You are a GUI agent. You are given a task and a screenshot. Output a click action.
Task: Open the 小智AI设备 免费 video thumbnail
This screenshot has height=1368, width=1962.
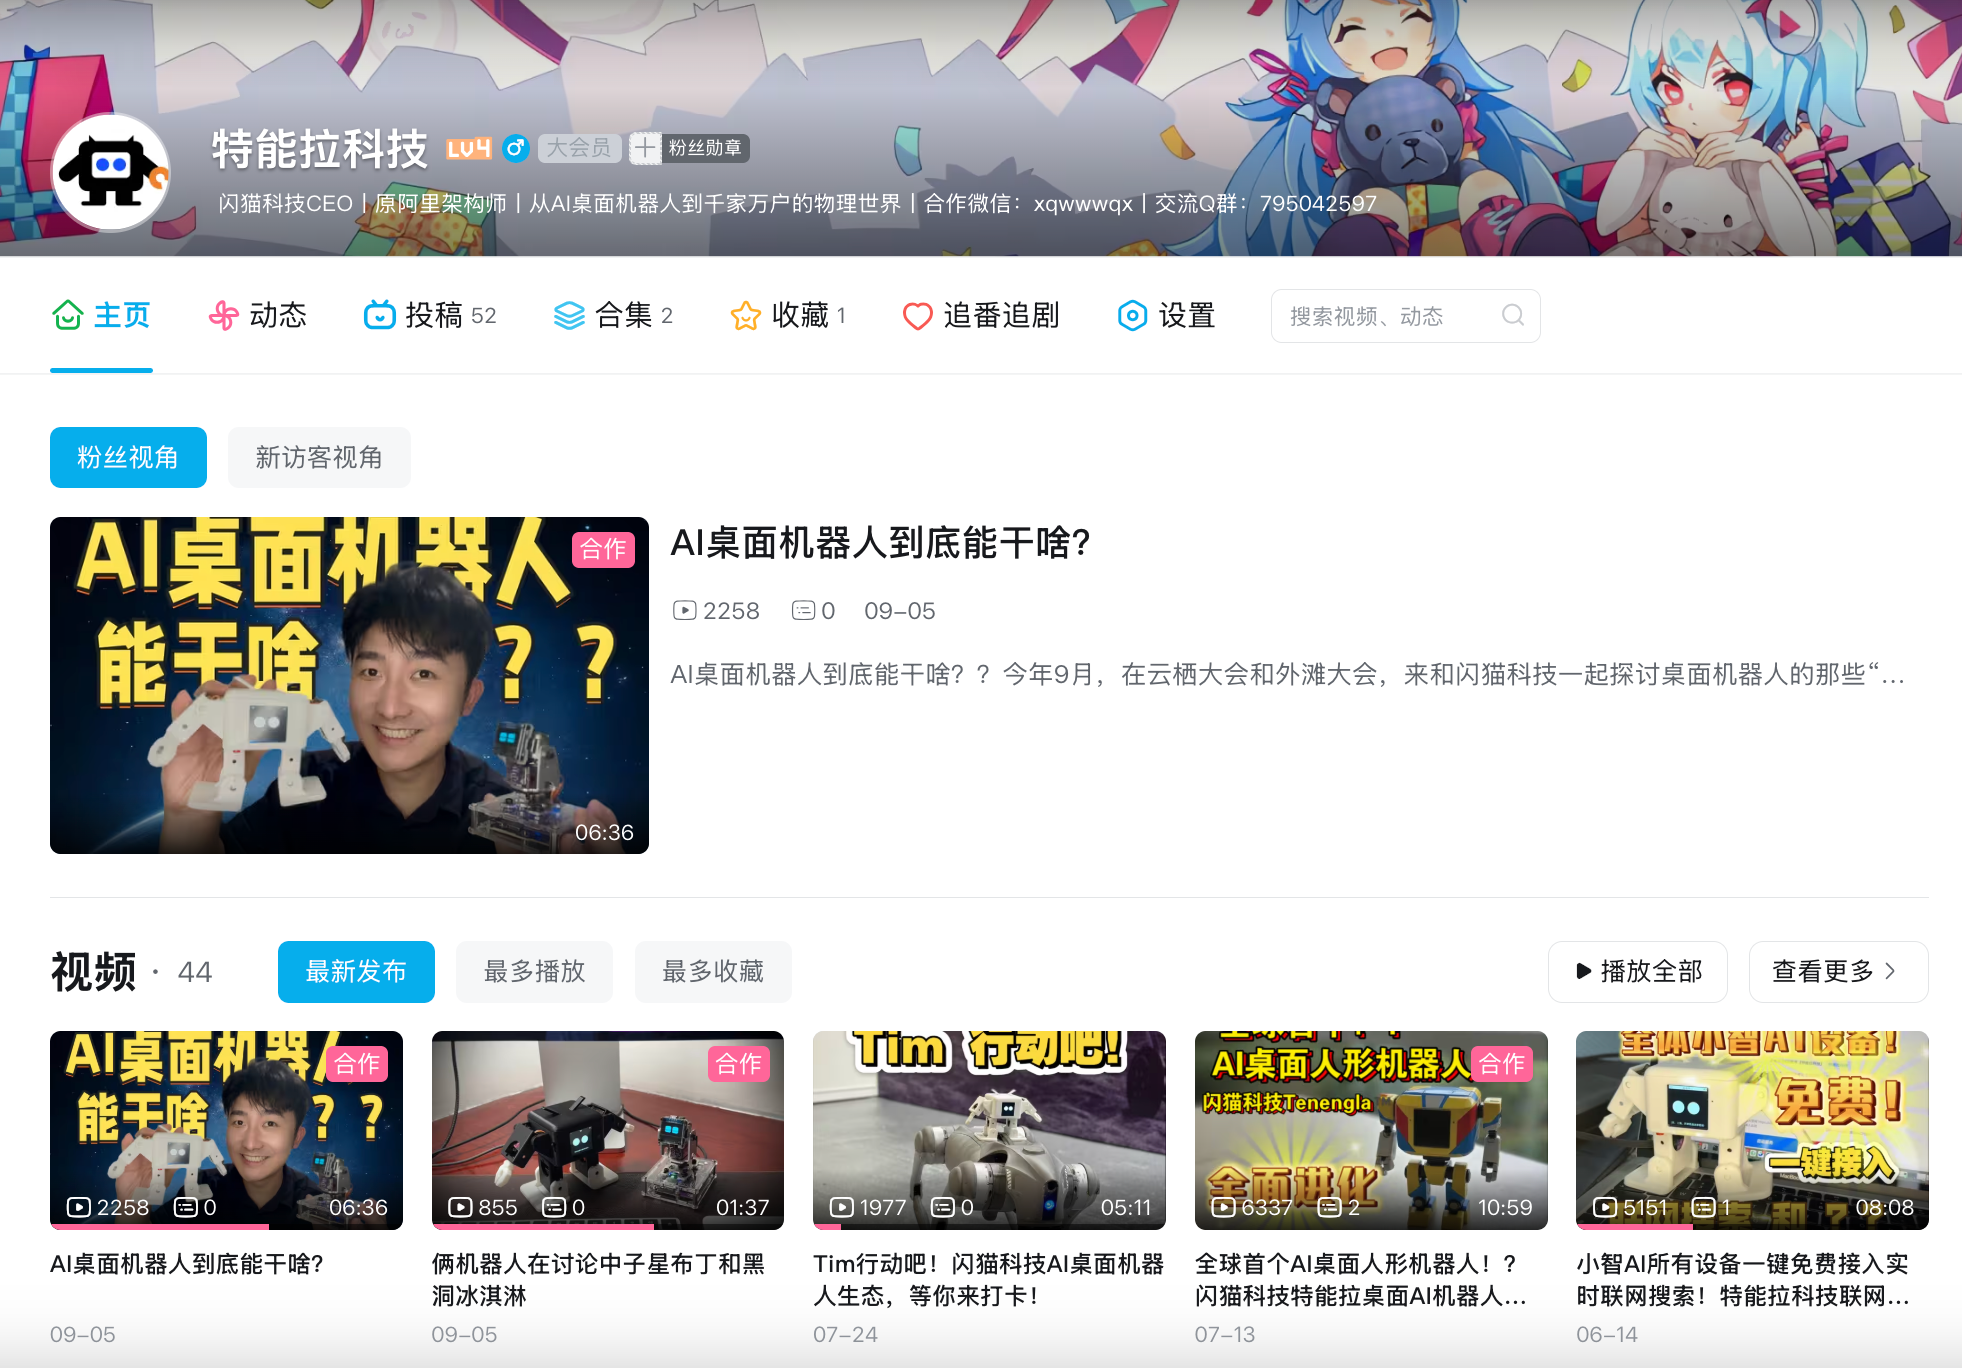click(x=1752, y=1130)
